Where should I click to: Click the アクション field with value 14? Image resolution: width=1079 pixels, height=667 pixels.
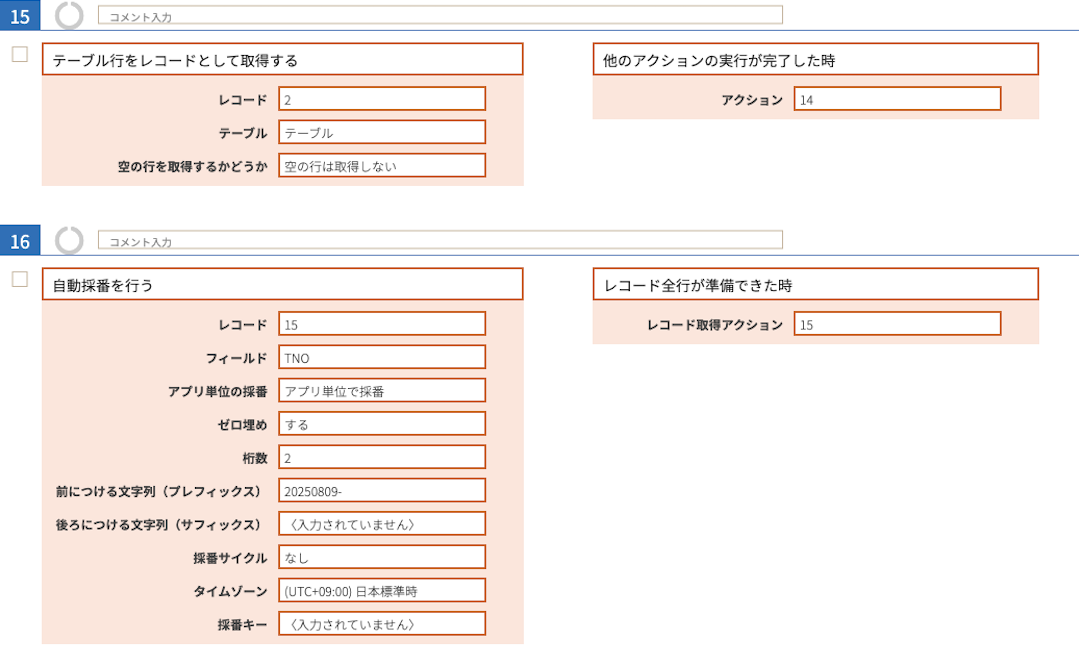[897, 99]
